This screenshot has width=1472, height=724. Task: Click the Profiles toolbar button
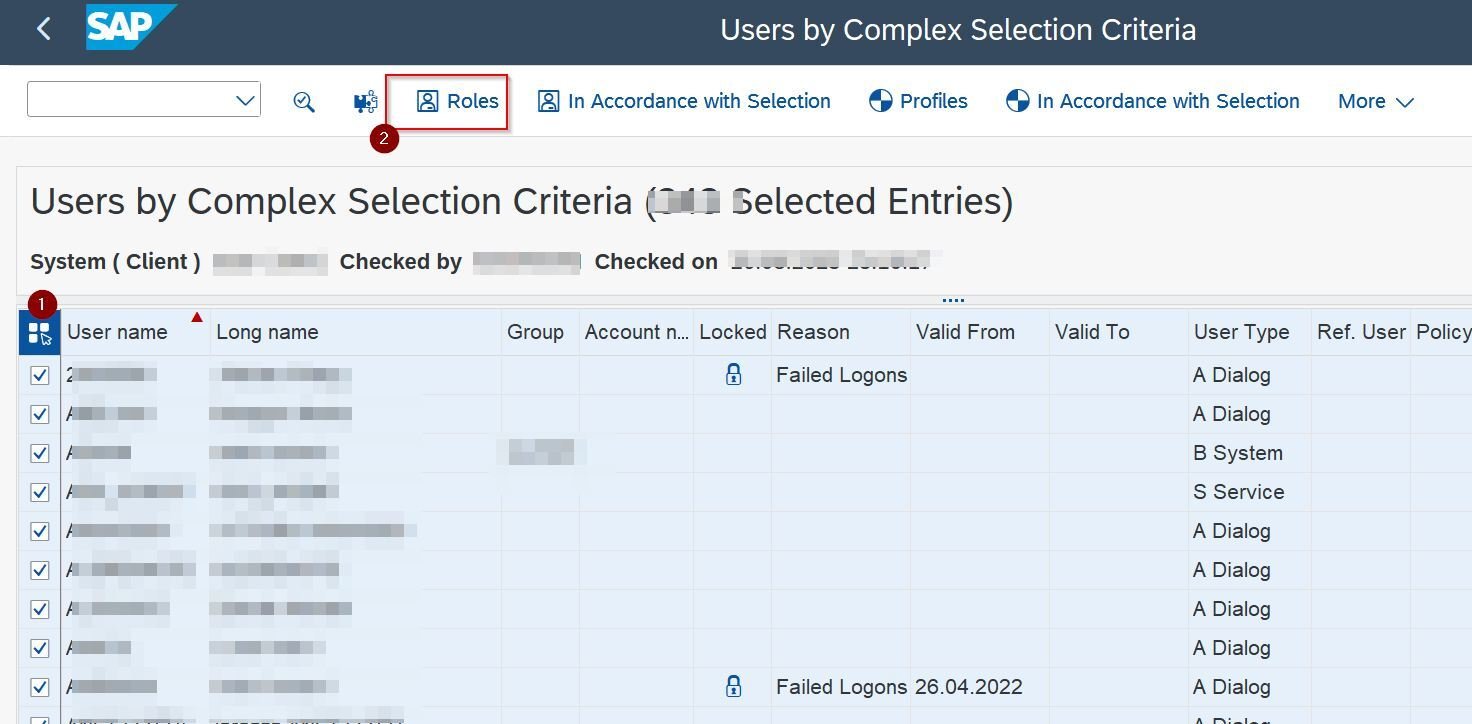point(918,101)
